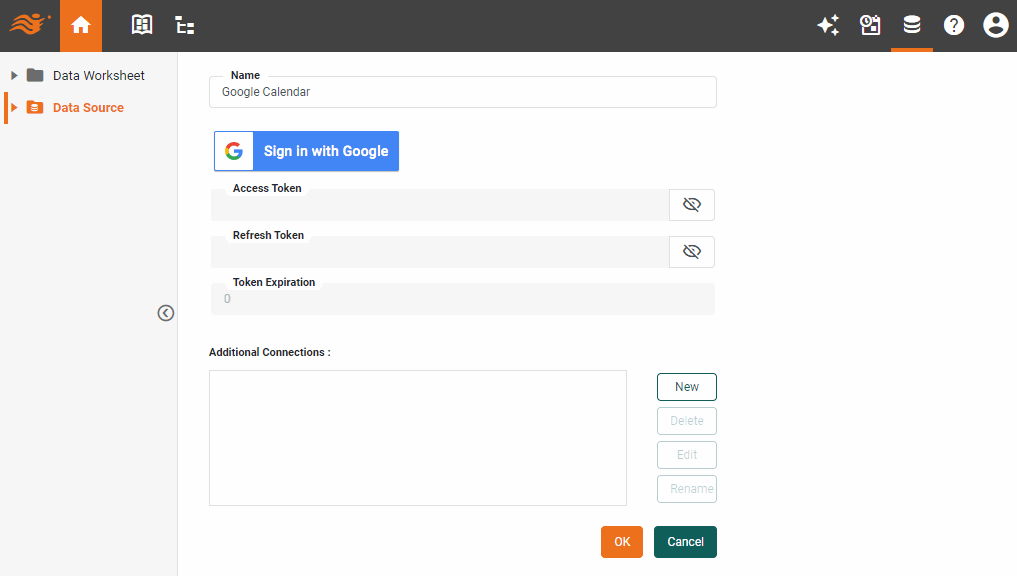The image size is (1017, 576).
Task: Open the hierarchy tree view icon
Action: tap(184, 25)
